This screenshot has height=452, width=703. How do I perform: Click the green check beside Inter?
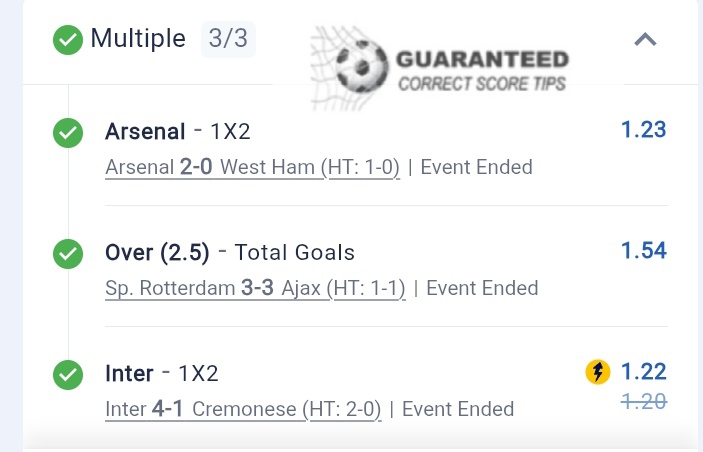pos(68,375)
